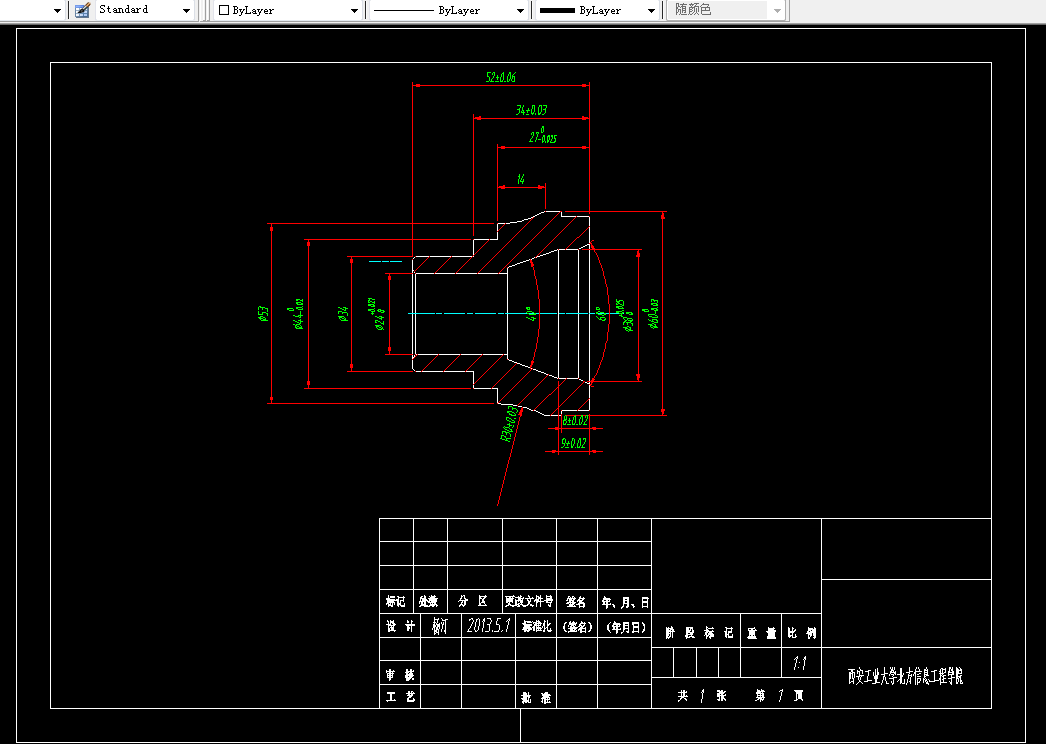Select the 8±0.02 dimension text
This screenshot has height=744, width=1046.
click(575, 420)
